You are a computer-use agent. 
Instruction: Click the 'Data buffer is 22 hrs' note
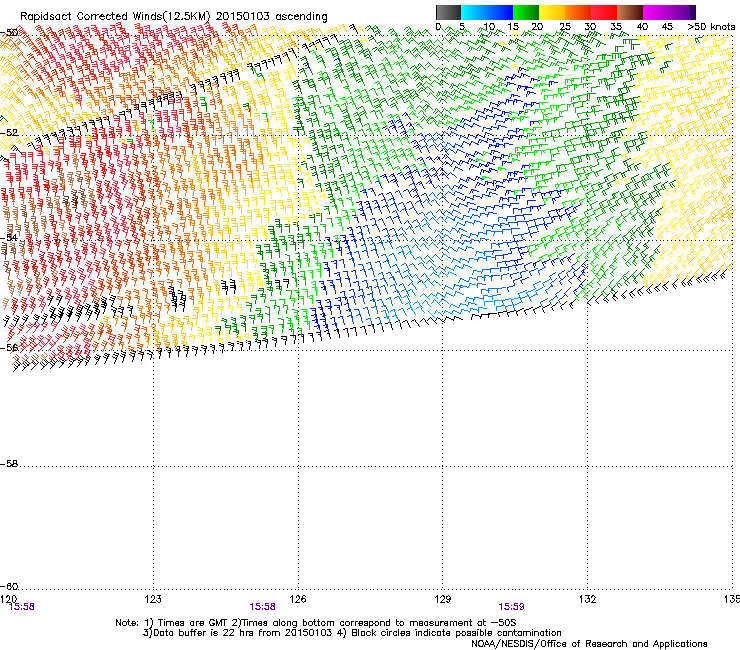tap(237, 633)
